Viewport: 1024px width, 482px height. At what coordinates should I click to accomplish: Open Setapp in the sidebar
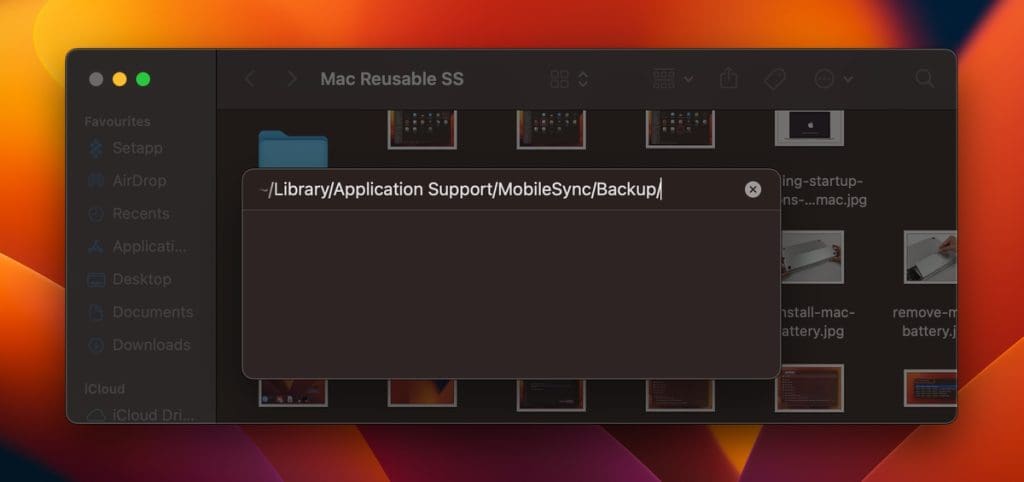[138, 148]
